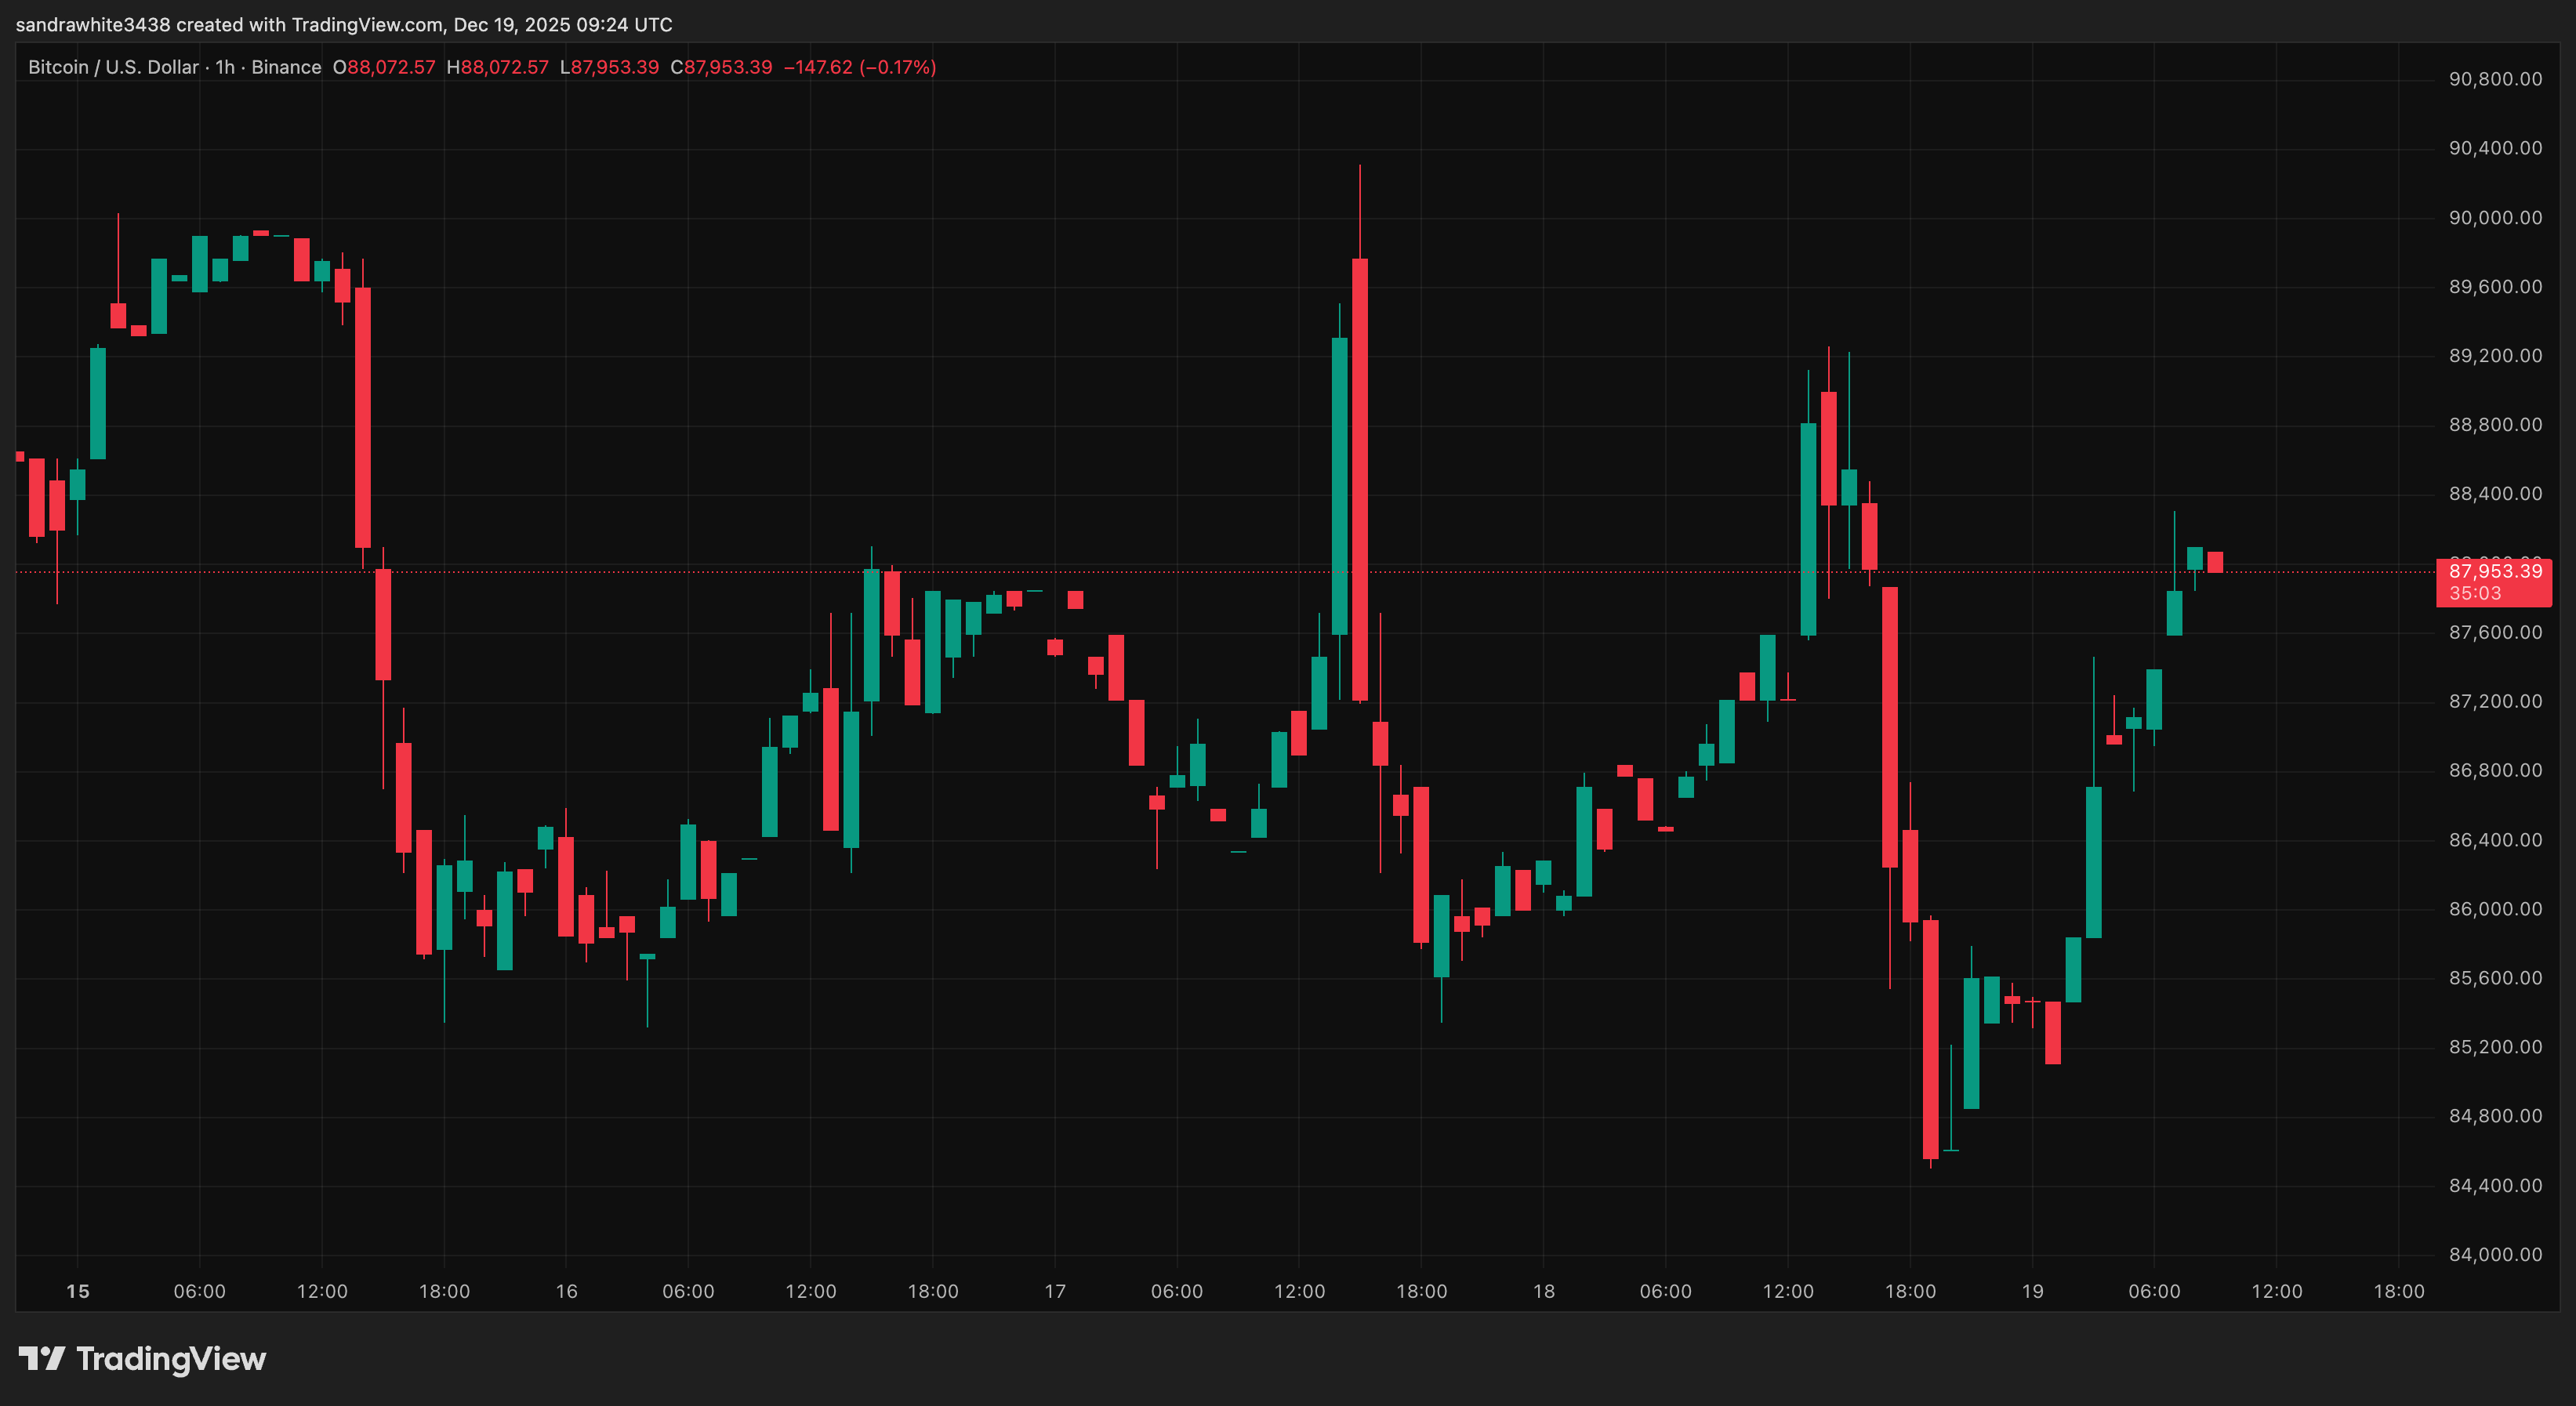Click the 35:03 candle countdown timer
Viewport: 2576px width, 1406px height.
(2474, 593)
